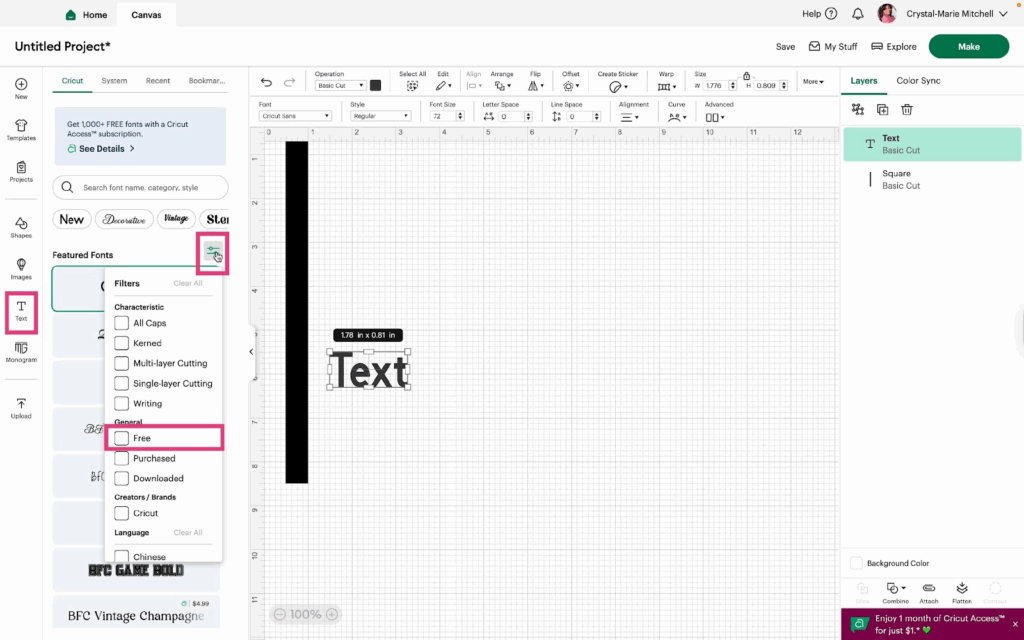The height and width of the screenshot is (640, 1024).
Task: Select the Cricut fonts tab
Action: tap(72, 81)
